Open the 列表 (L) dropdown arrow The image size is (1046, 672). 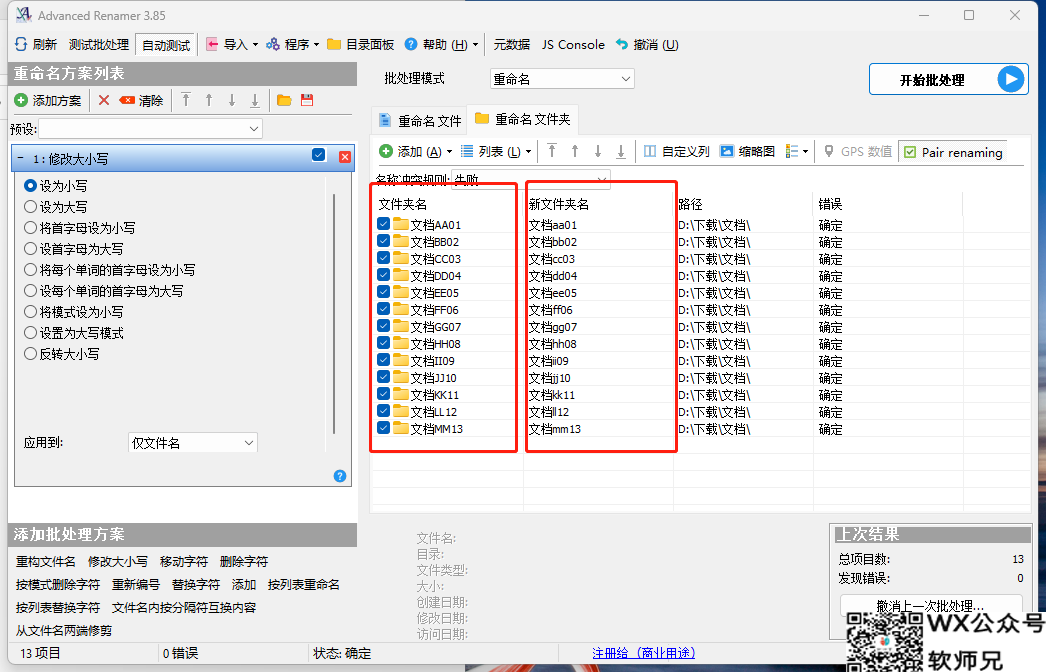(528, 151)
